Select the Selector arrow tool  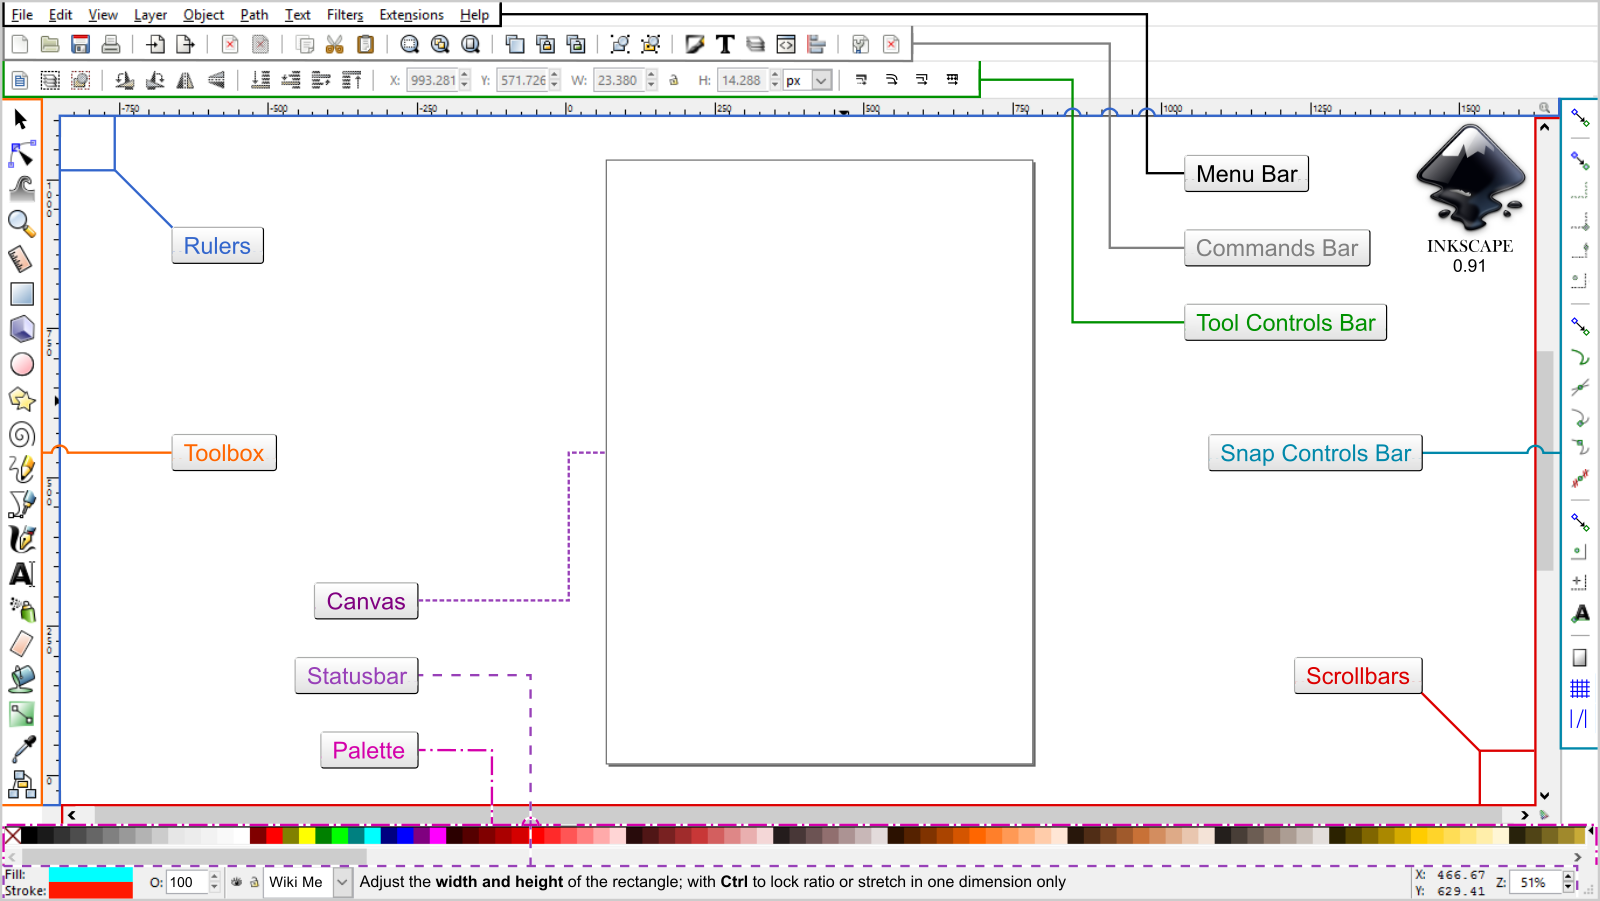tap(21, 120)
